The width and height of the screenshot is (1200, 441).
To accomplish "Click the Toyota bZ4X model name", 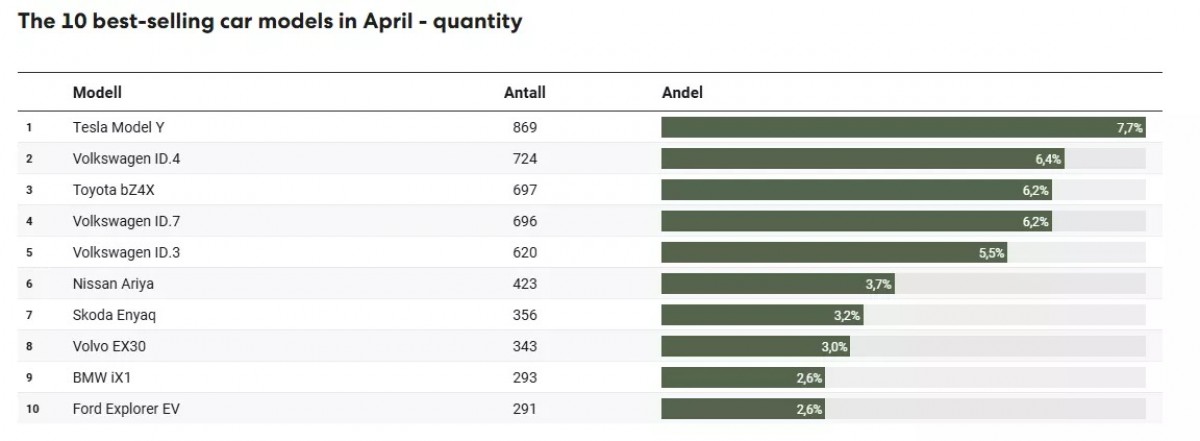I will (x=110, y=190).
